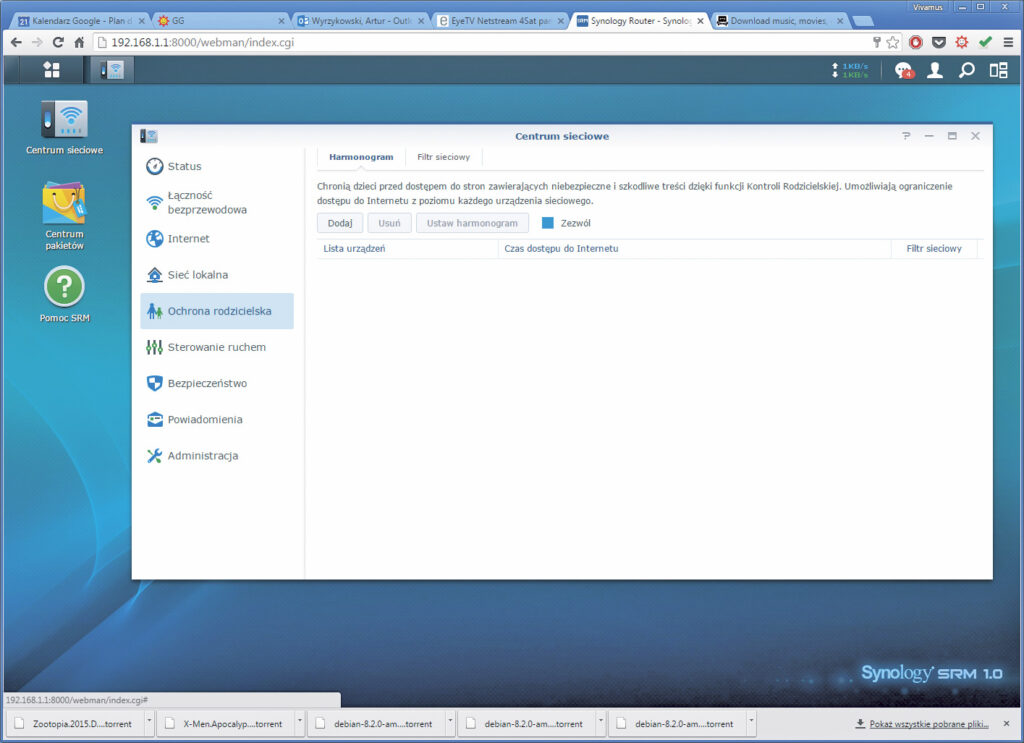Click the user account icon
Viewport: 1024px width, 743px height.
[x=934, y=70]
